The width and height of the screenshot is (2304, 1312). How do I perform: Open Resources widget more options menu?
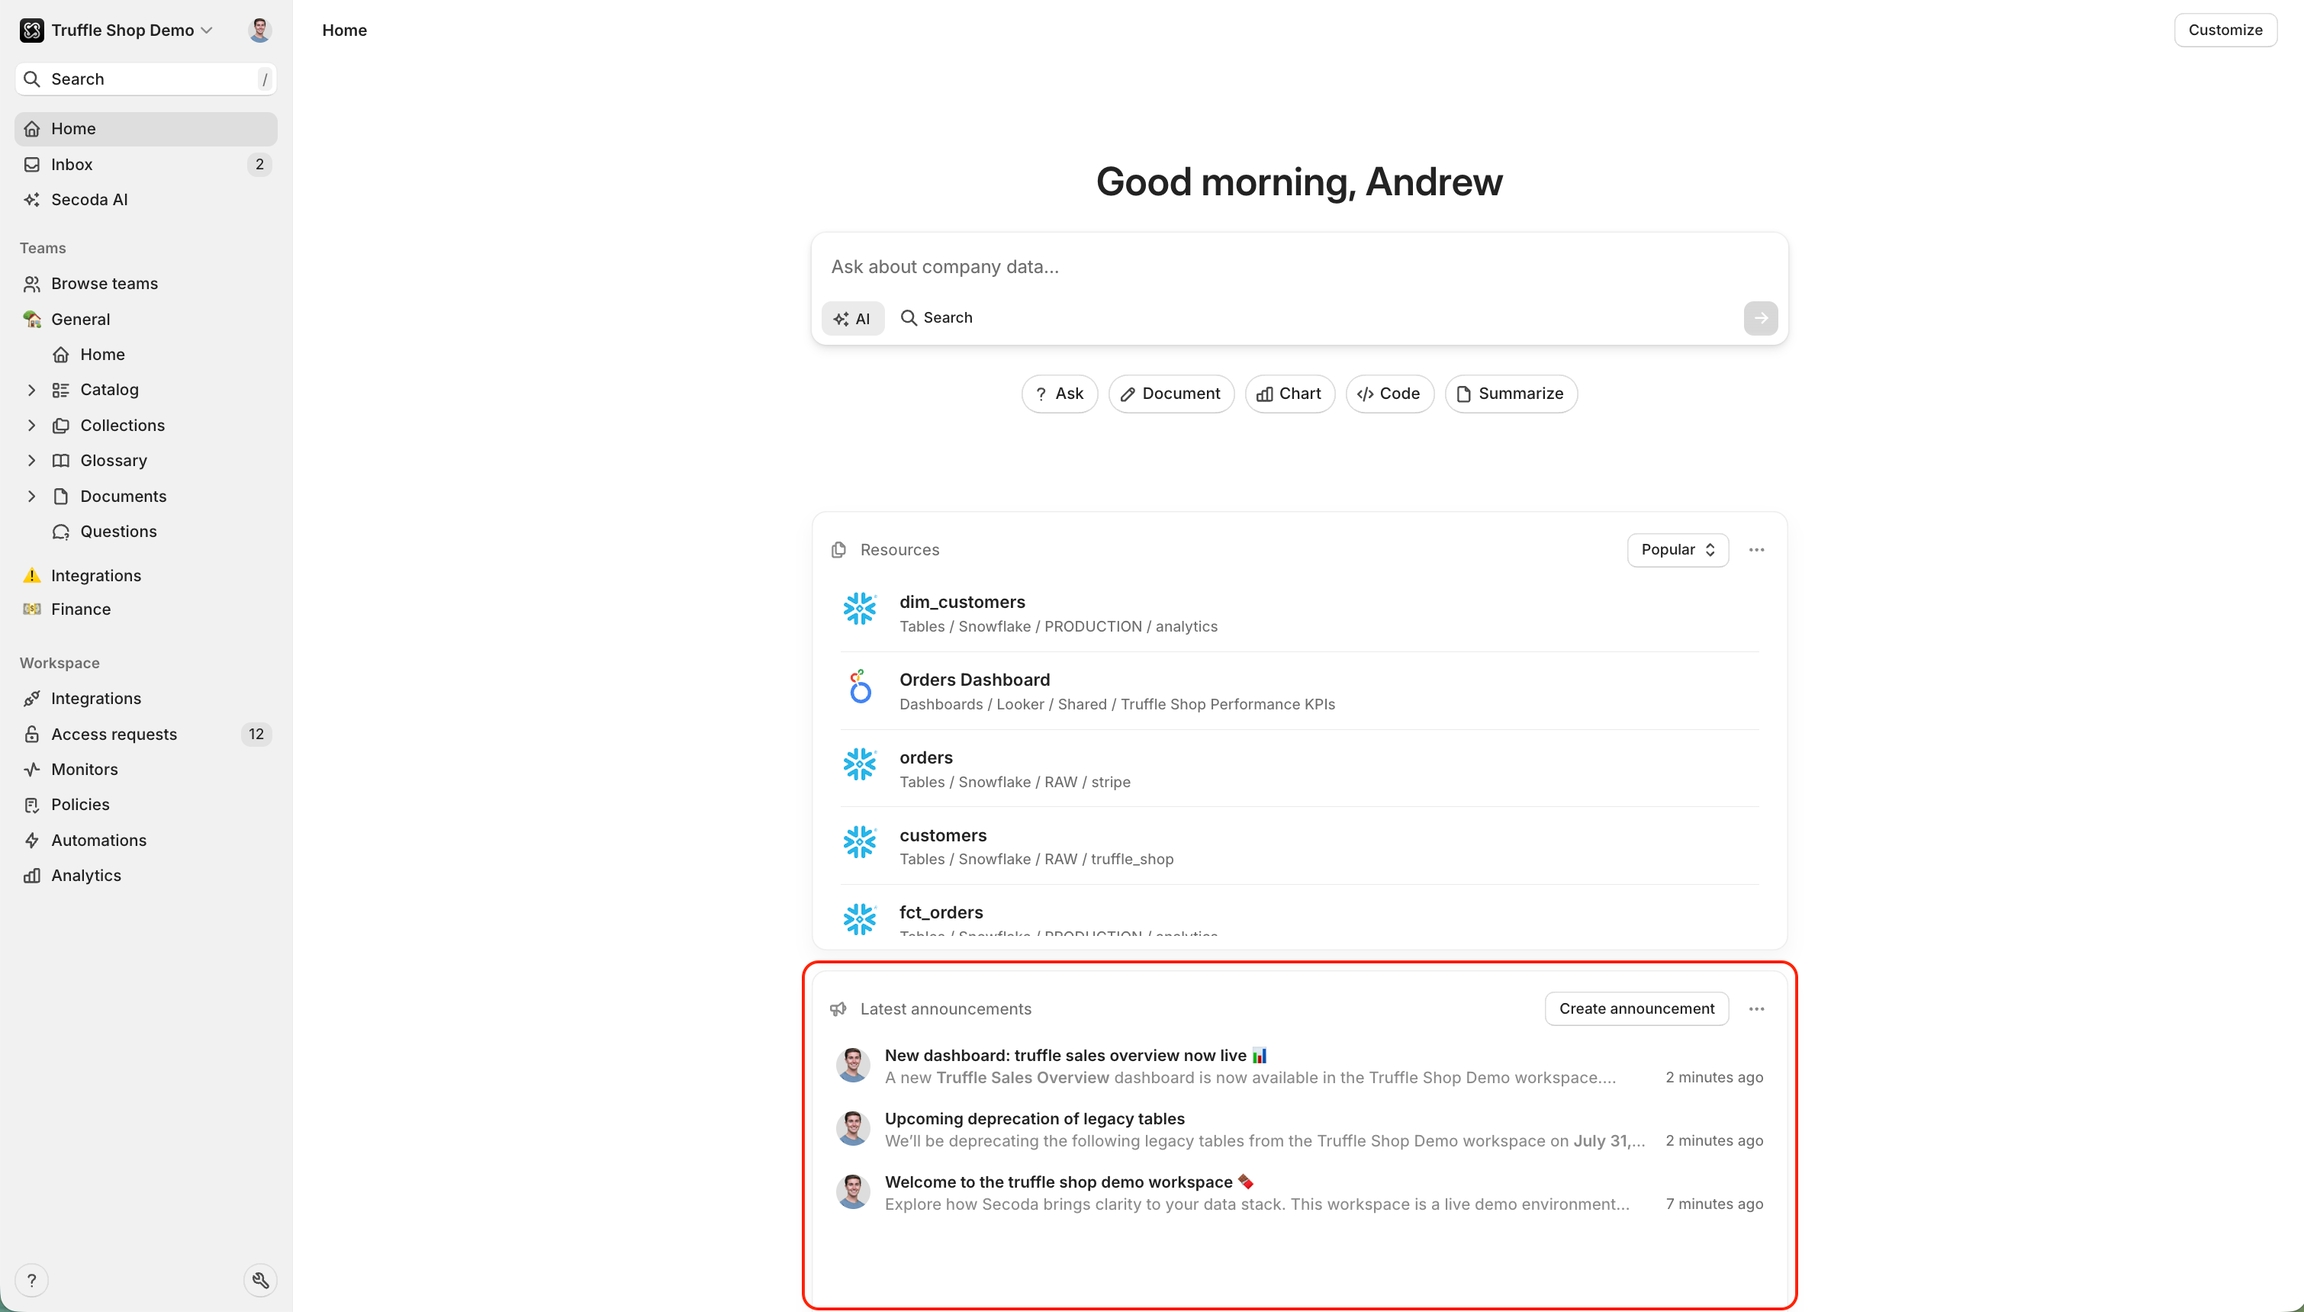click(x=1756, y=550)
